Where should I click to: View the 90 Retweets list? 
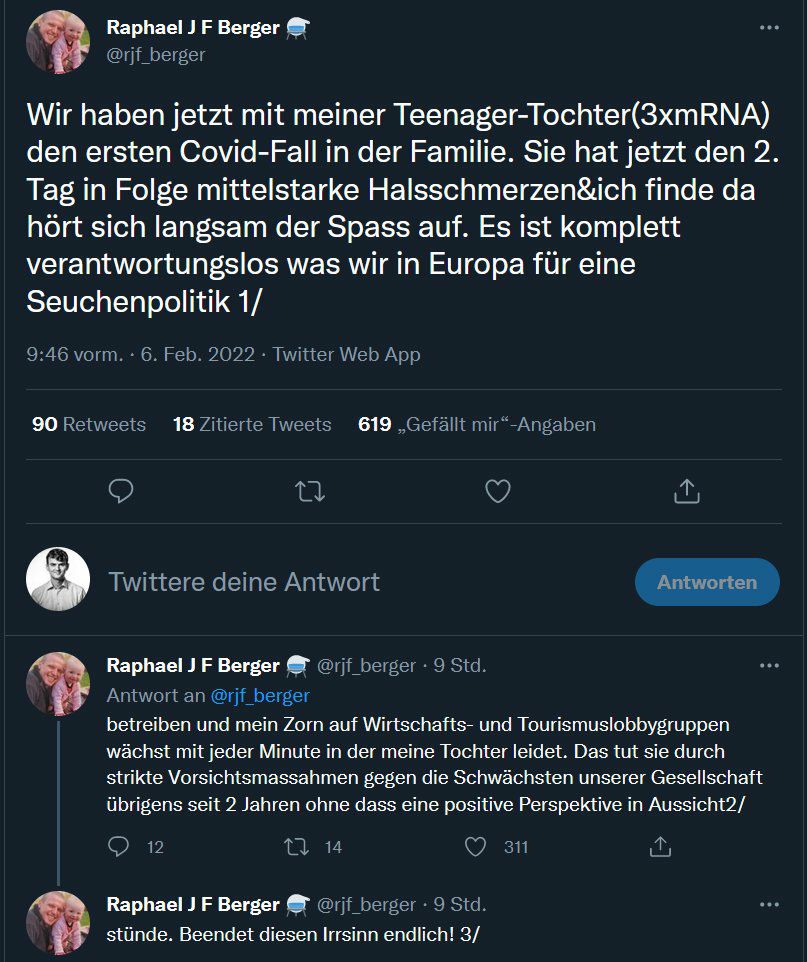(x=89, y=424)
